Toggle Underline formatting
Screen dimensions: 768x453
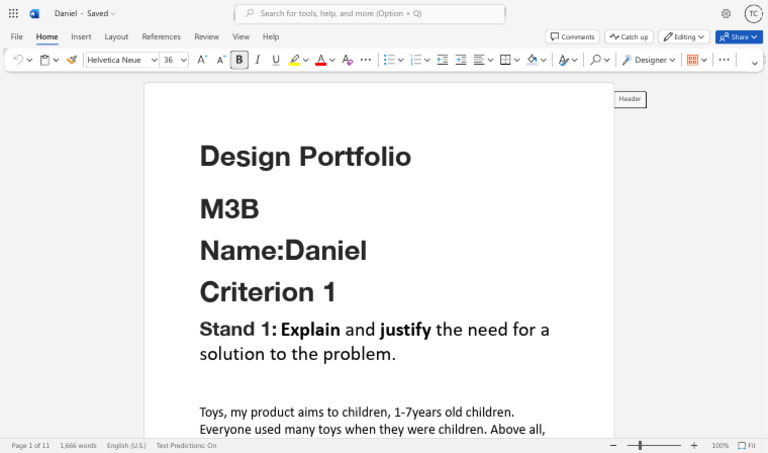point(276,60)
